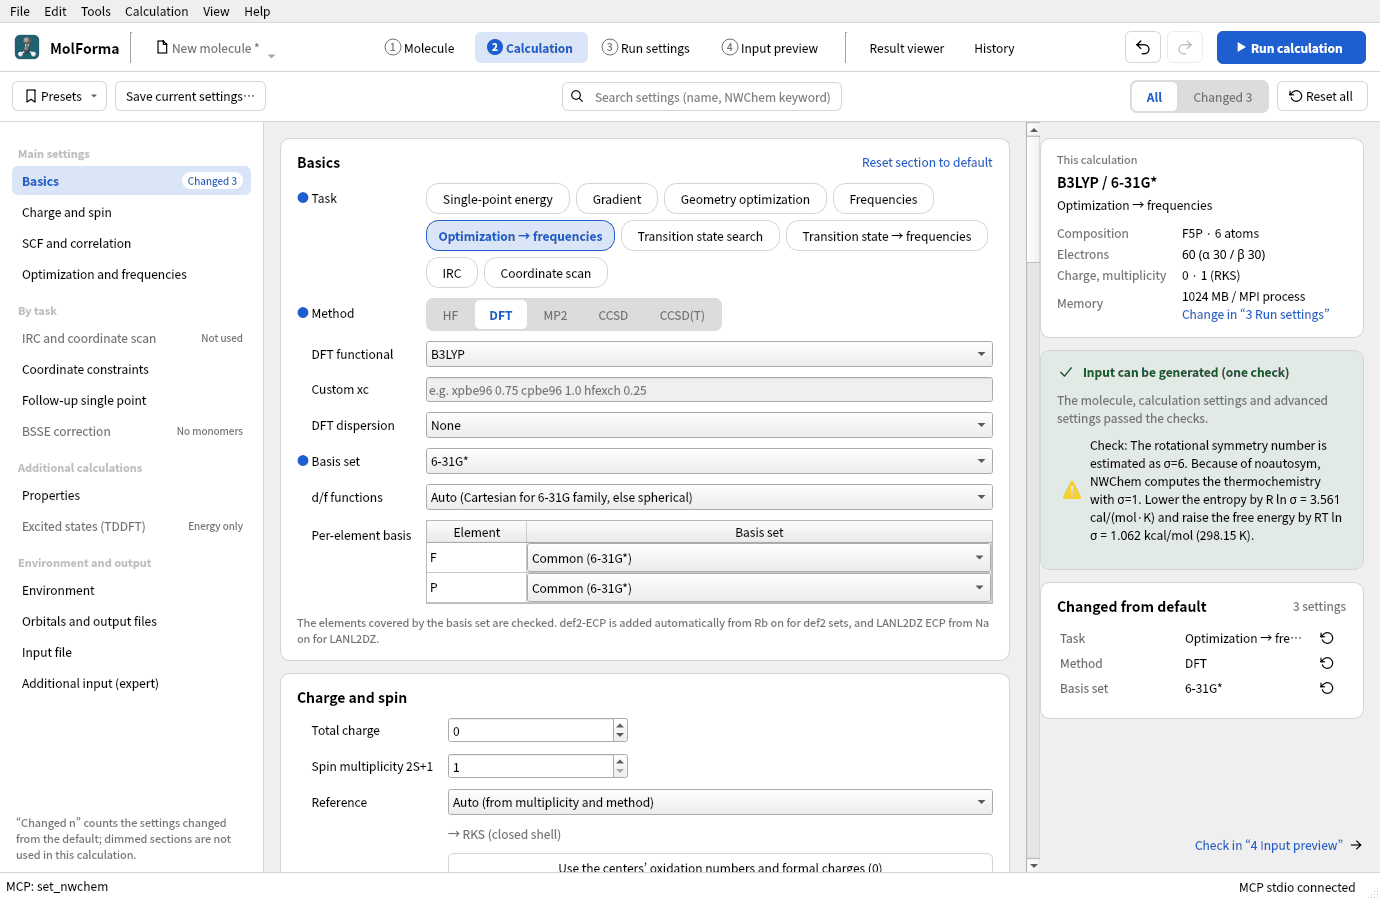1380x900 pixels.
Task: Click Save current settings button
Action: (x=190, y=96)
